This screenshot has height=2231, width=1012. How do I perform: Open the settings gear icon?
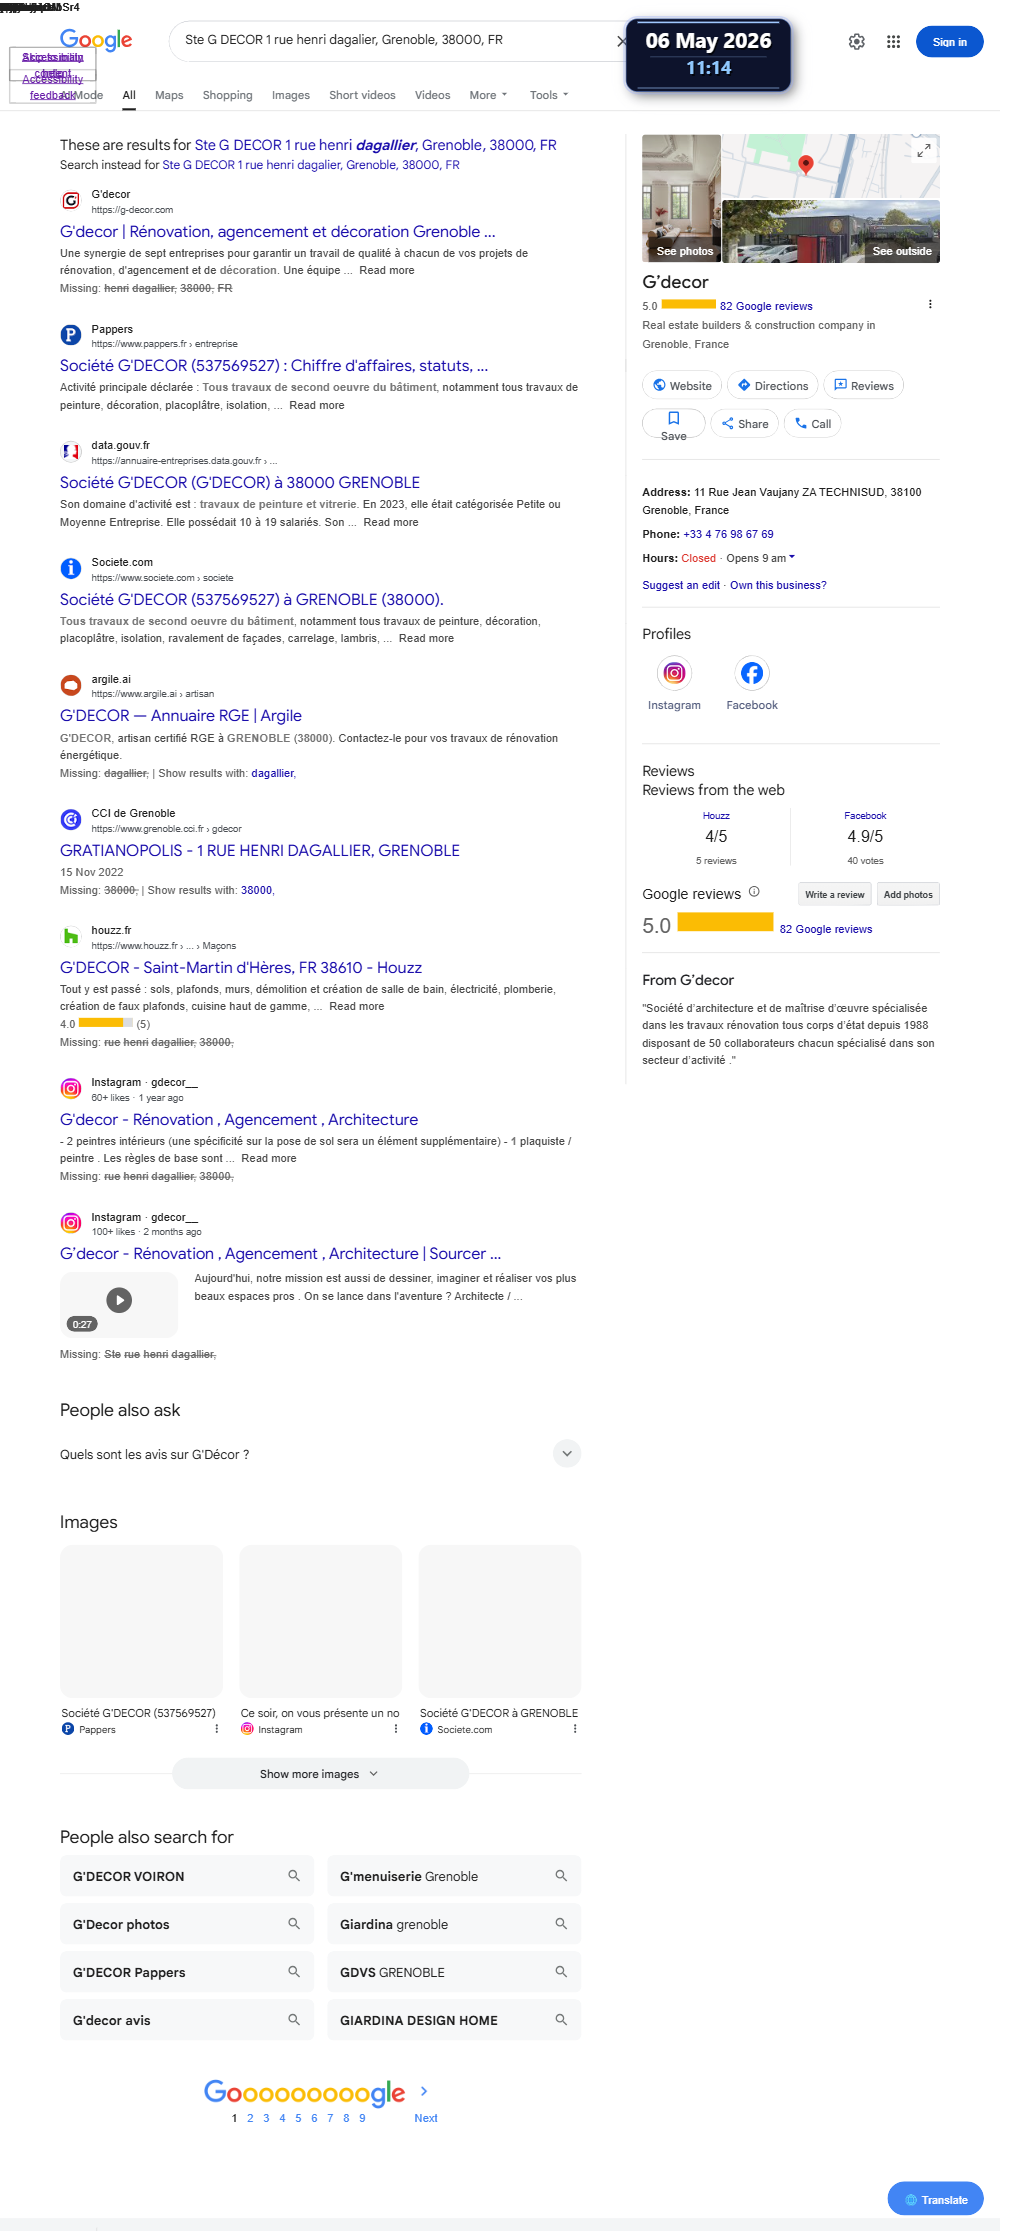(x=857, y=42)
